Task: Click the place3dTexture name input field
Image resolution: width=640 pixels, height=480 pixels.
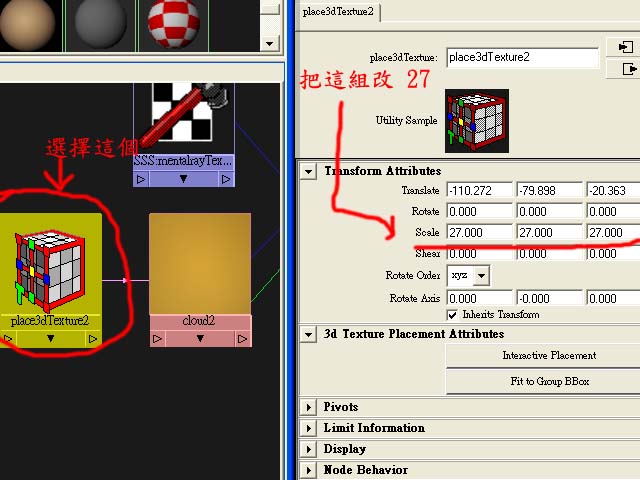Action: coord(522,58)
